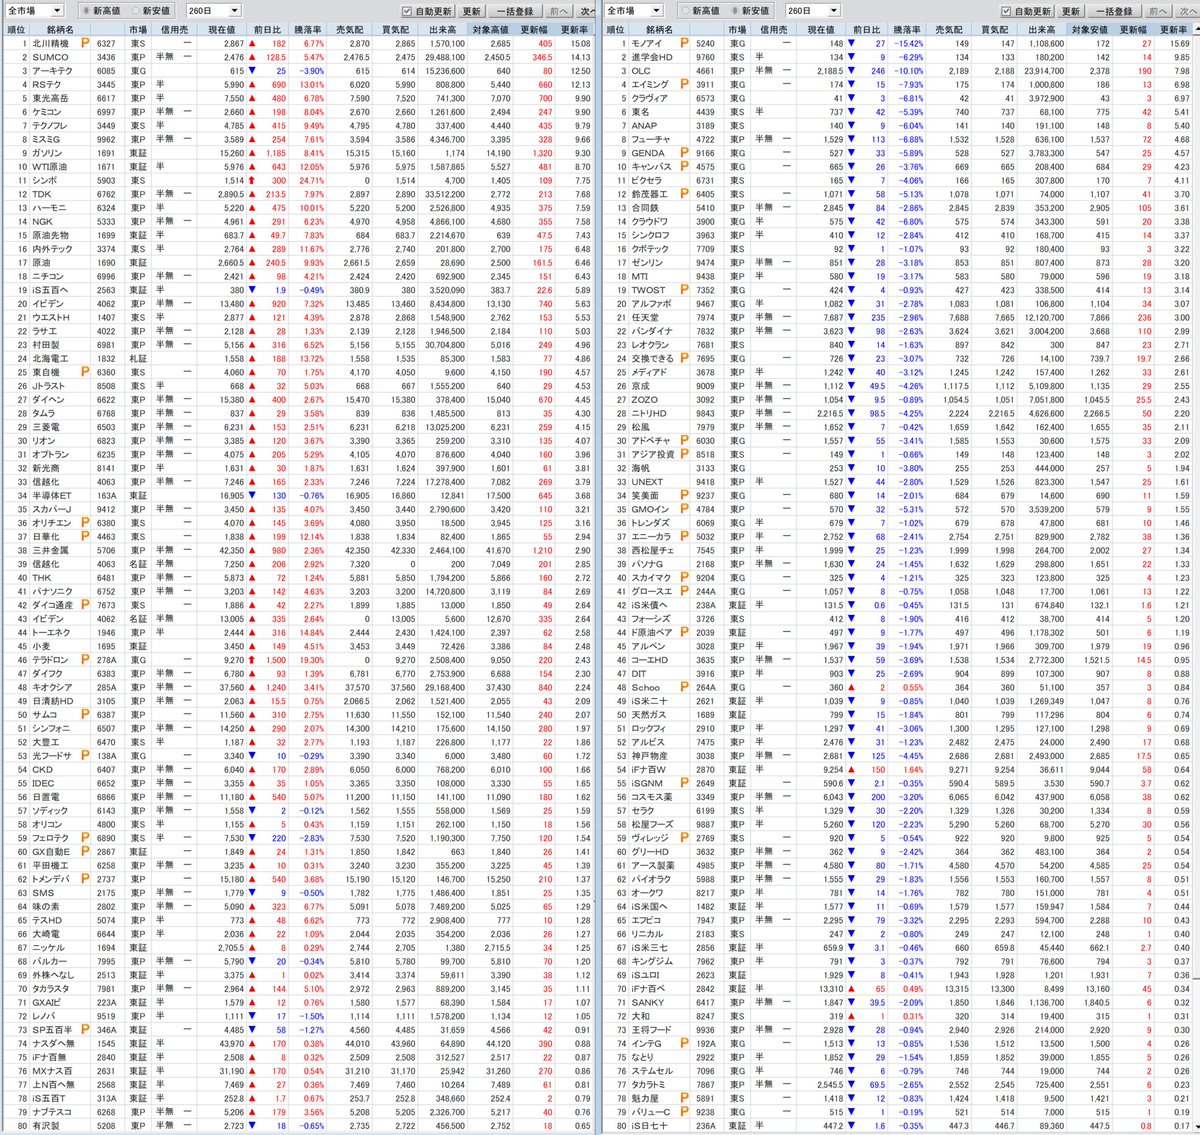Sort right panel by 更新率 column header

point(1173,30)
